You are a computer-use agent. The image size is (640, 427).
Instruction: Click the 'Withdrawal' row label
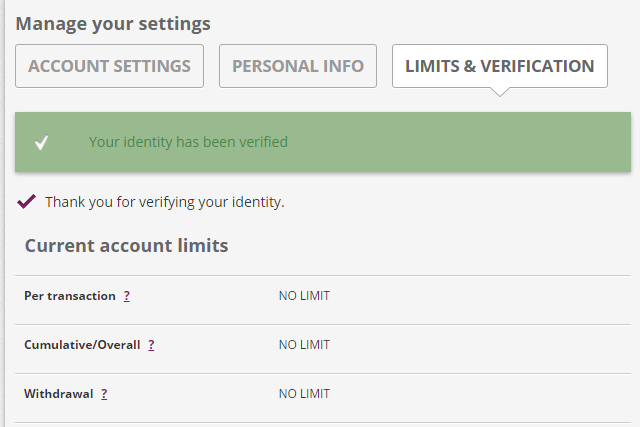click(x=59, y=394)
